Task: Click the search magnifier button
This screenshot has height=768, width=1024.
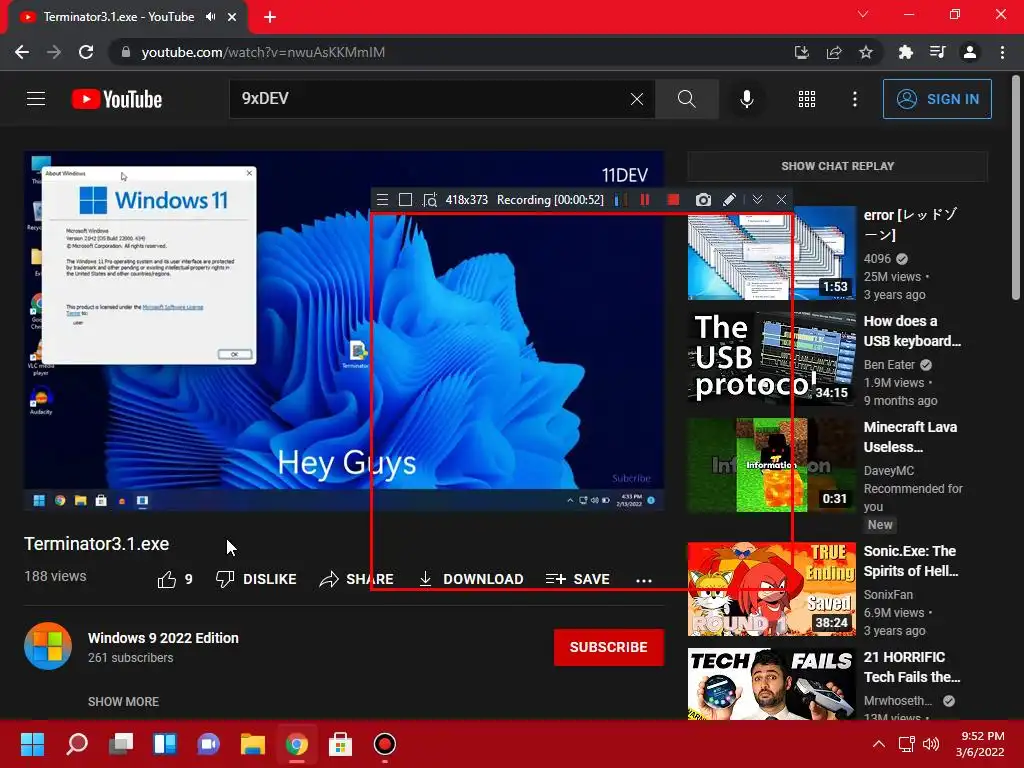Action: coord(686,99)
